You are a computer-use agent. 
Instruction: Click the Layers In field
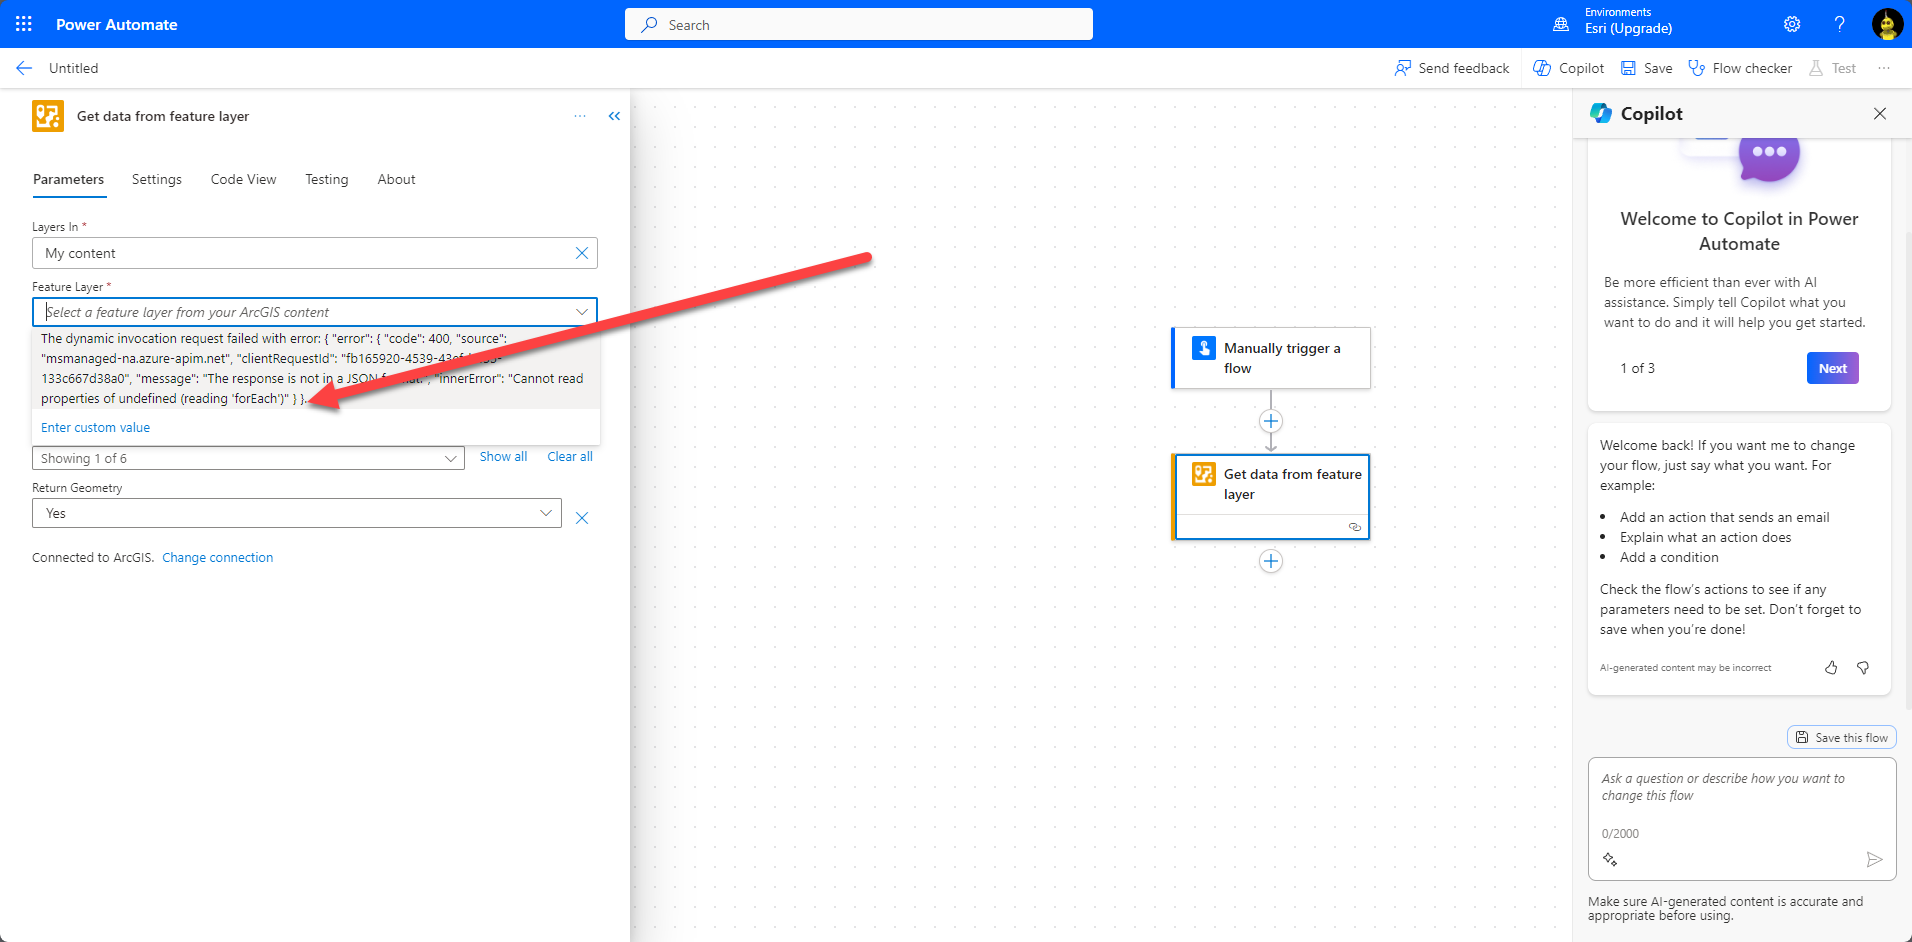[x=314, y=253]
